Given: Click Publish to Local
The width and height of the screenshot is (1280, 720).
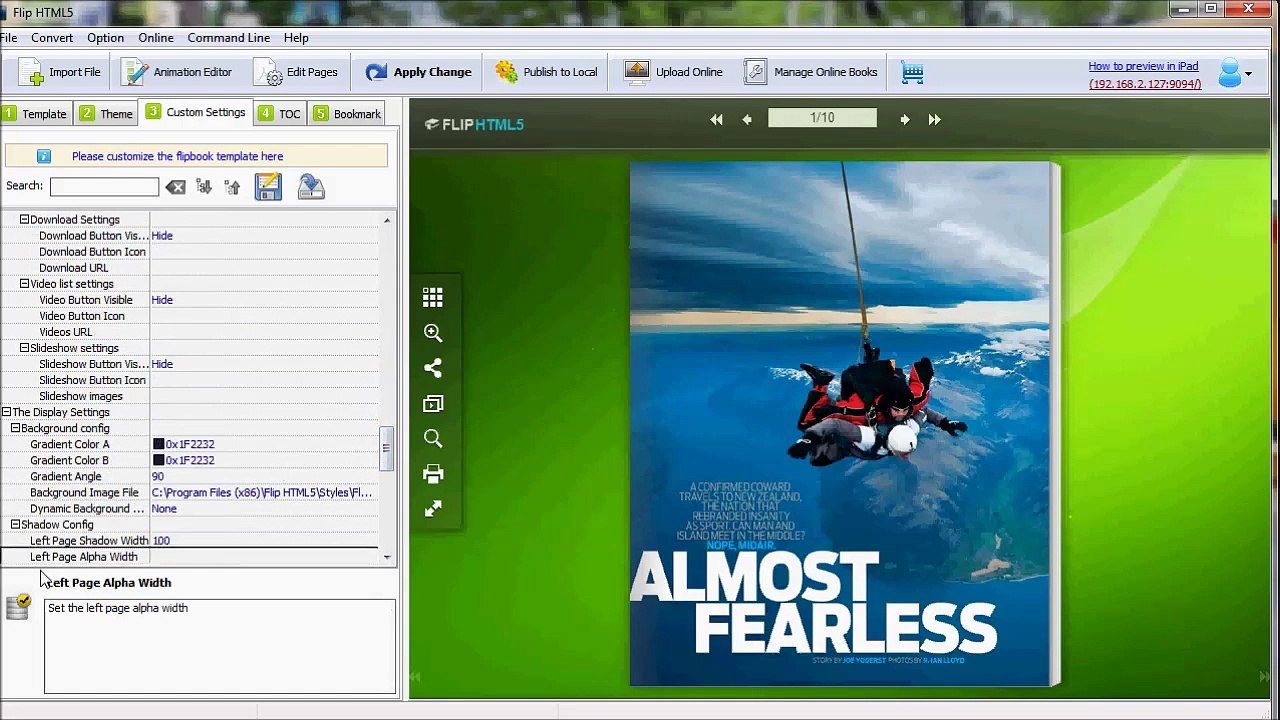Looking at the screenshot, I should pyautogui.click(x=546, y=72).
